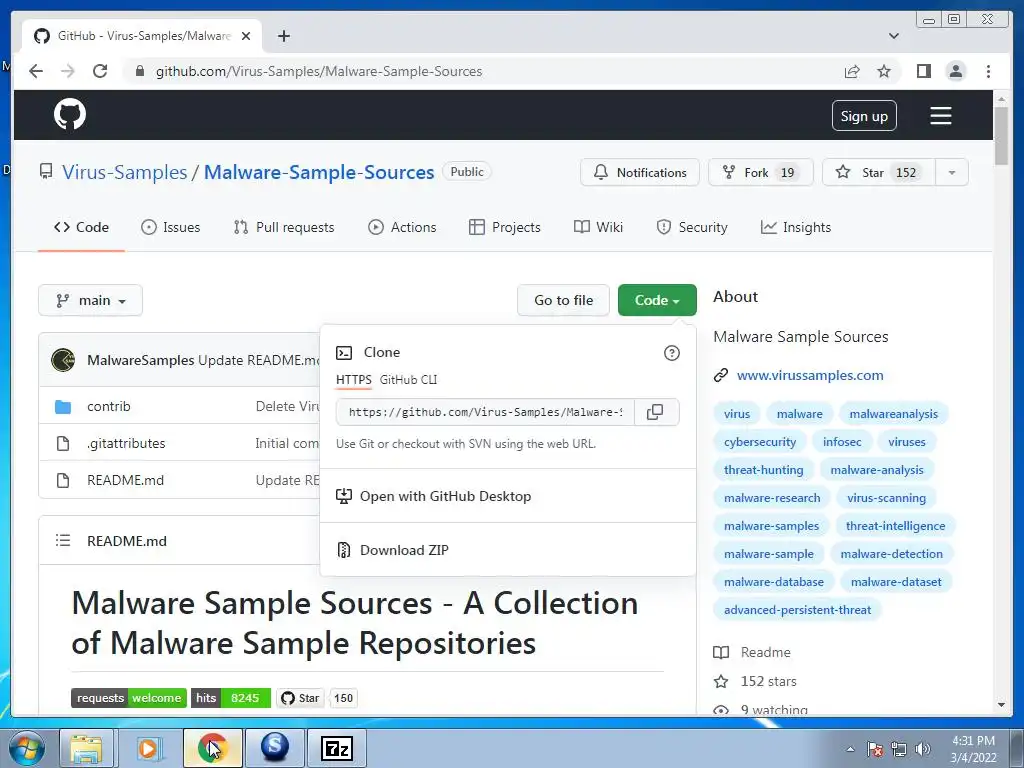Select the HTTPS clone tab
Image resolution: width=1024 pixels, height=768 pixels.
coord(353,379)
